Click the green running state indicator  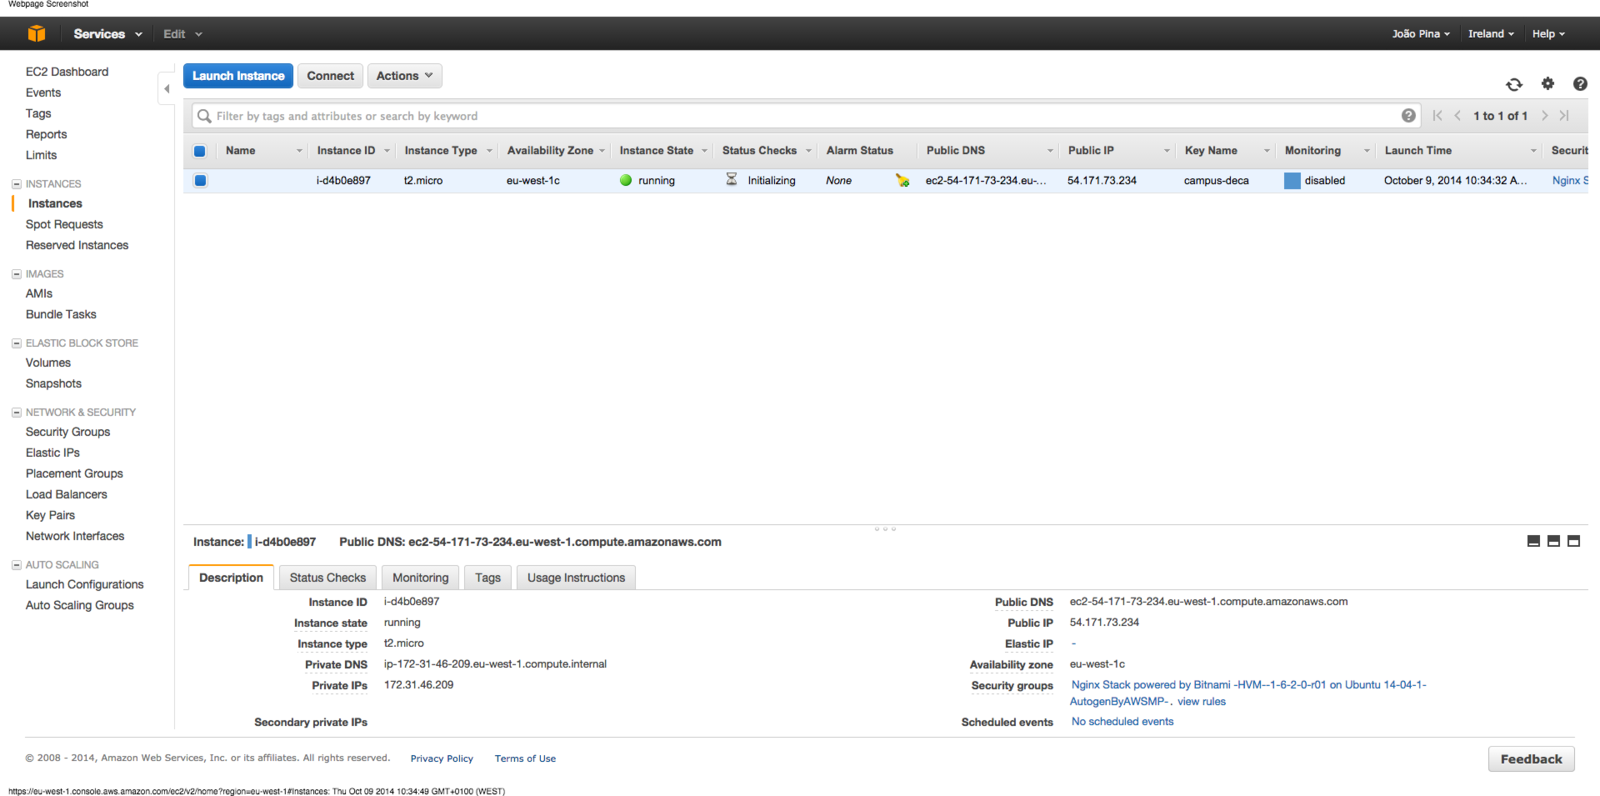(x=626, y=181)
